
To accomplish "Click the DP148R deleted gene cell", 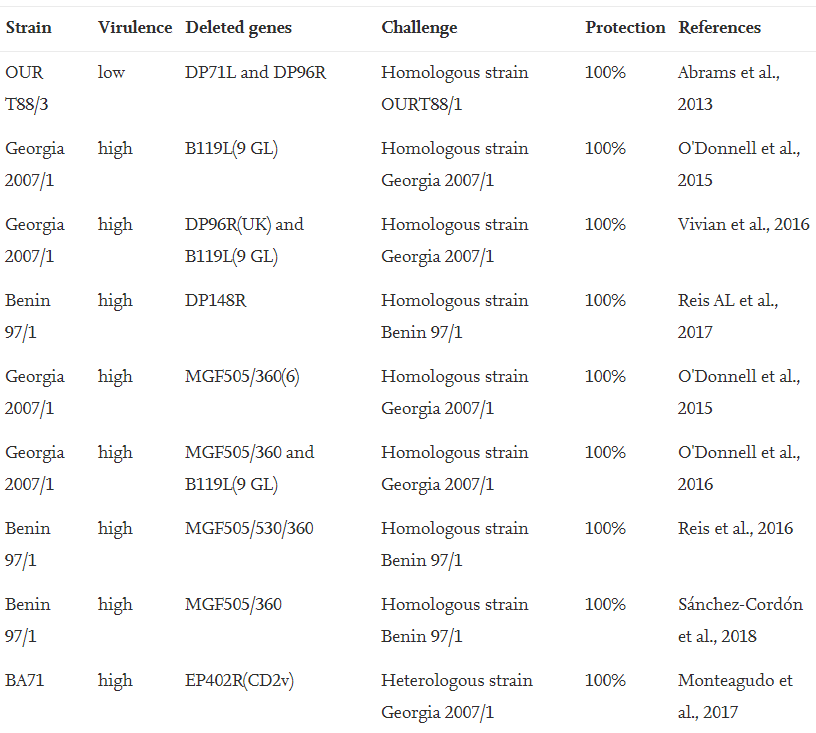I will click(216, 300).
